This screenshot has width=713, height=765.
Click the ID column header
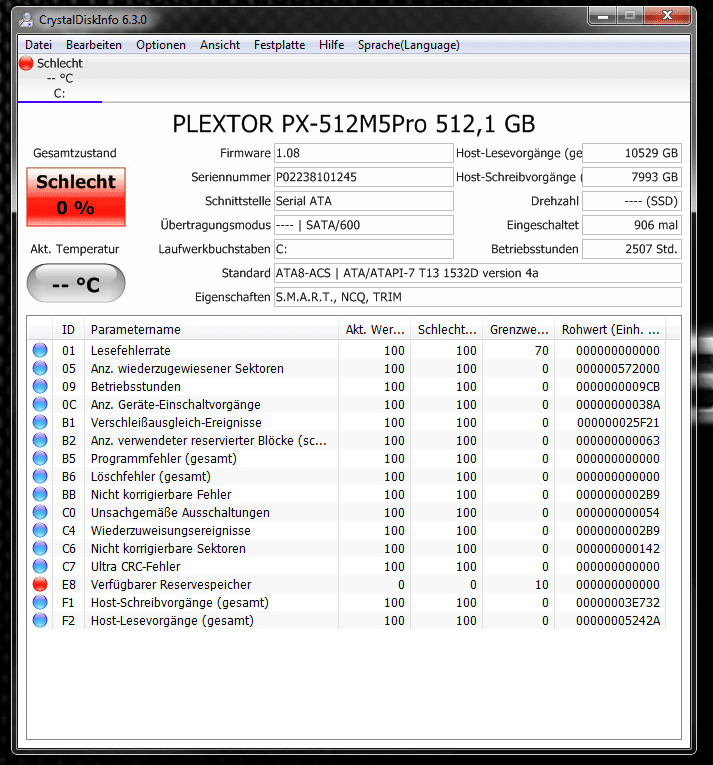(68, 329)
